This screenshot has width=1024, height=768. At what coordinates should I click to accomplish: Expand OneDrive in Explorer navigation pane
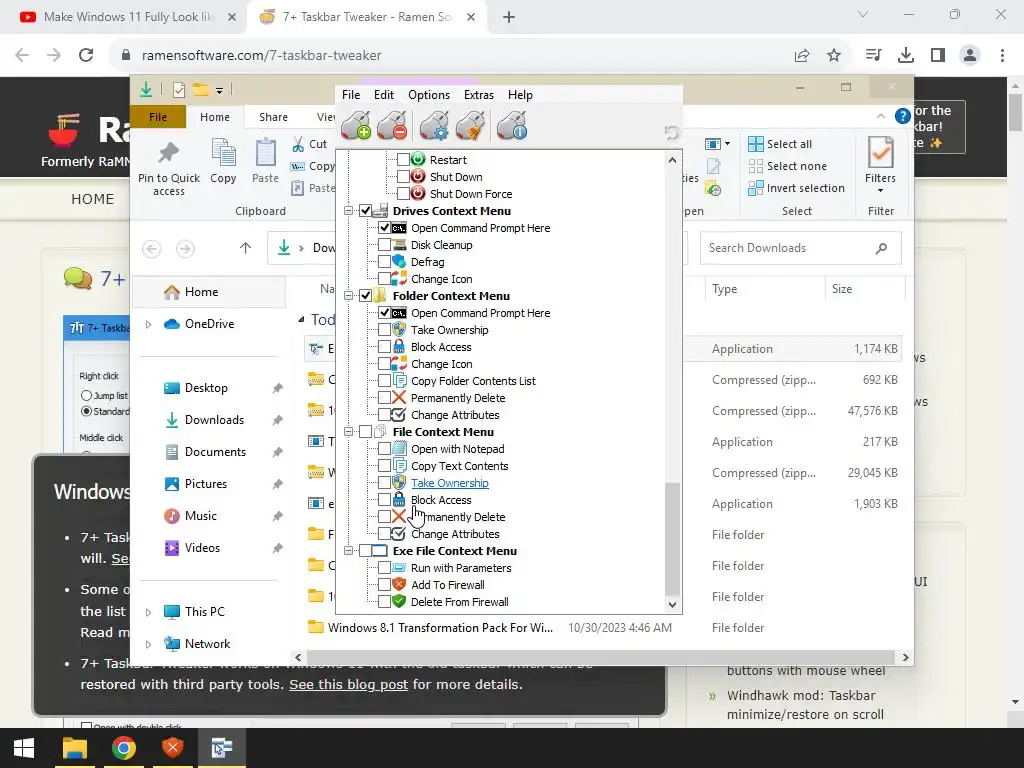point(148,324)
